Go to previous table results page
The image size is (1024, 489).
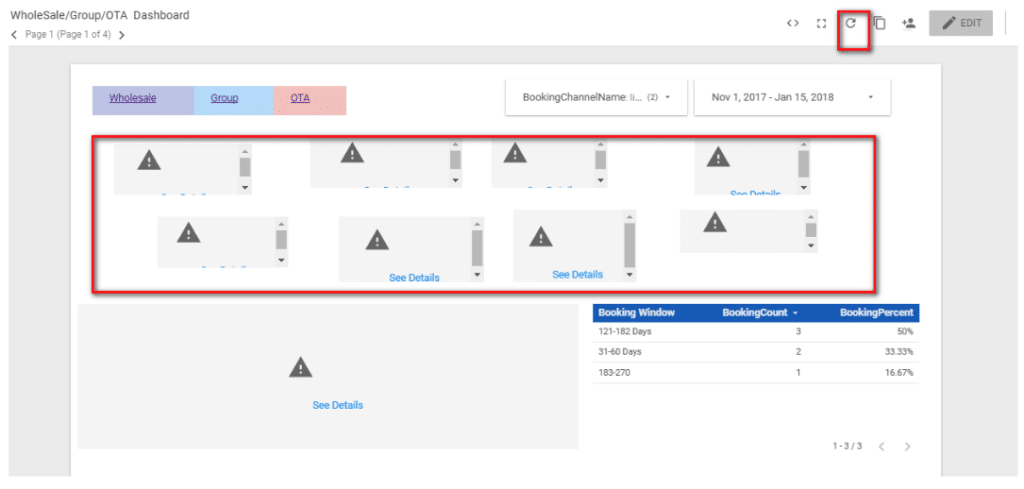click(x=882, y=447)
